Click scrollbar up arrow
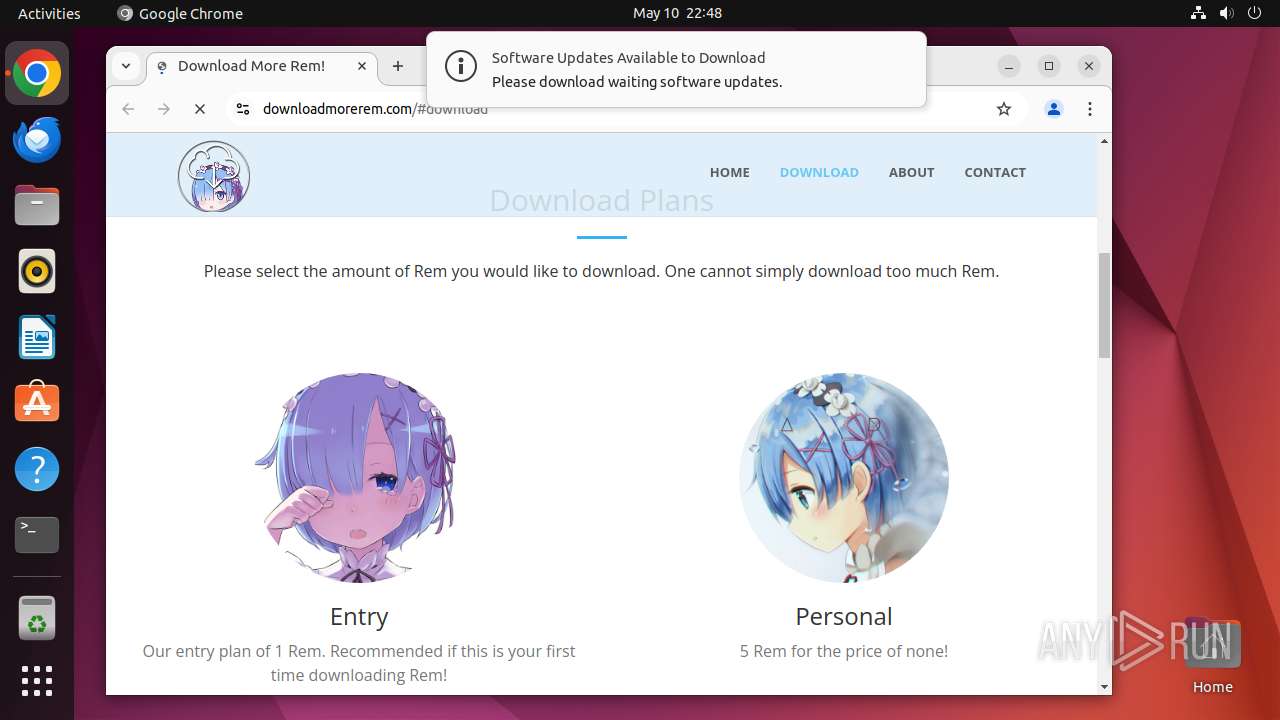1280x720 pixels. pyautogui.click(x=1104, y=141)
